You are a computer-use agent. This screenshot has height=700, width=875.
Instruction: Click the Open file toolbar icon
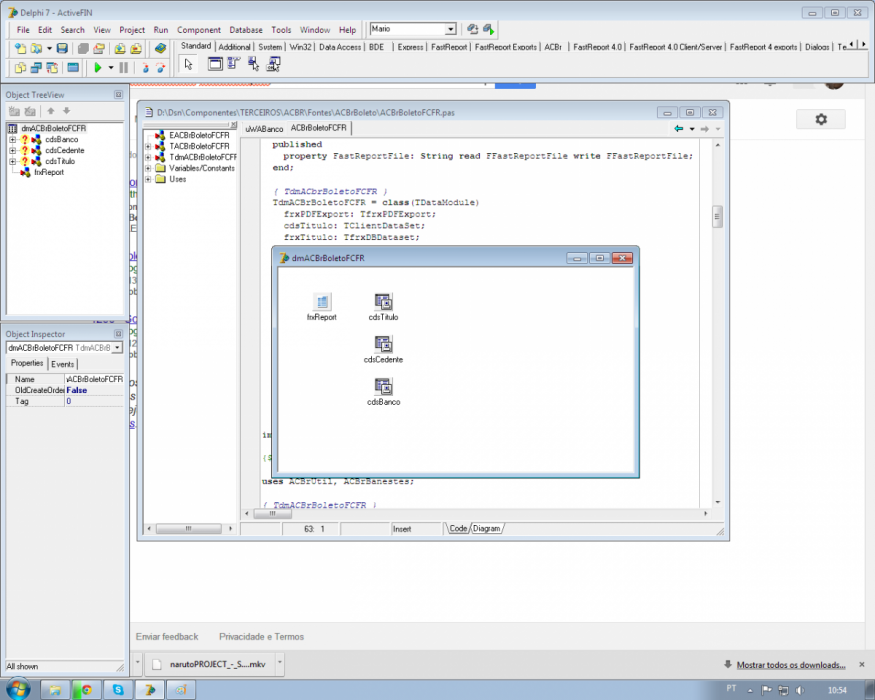click(x=36, y=49)
